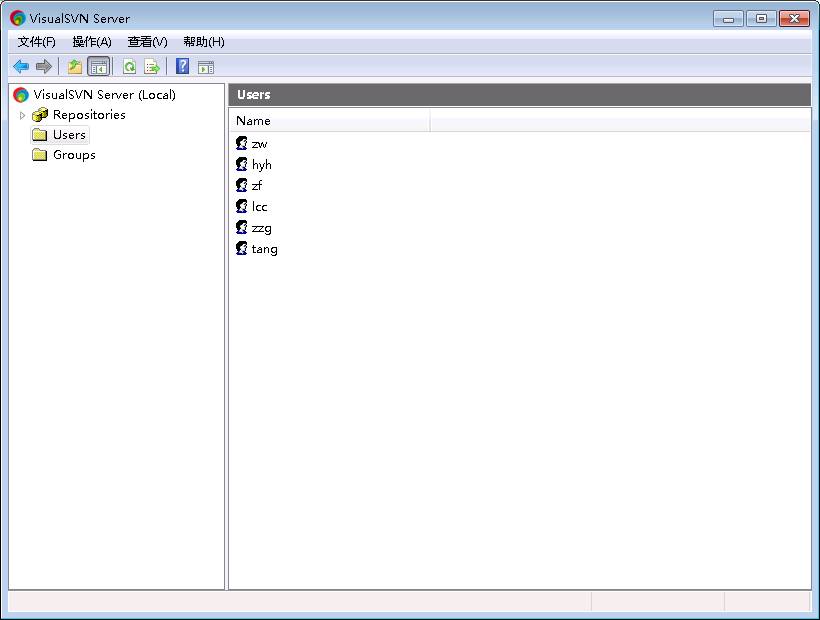Open the 查看(V) menu

[x=147, y=42]
